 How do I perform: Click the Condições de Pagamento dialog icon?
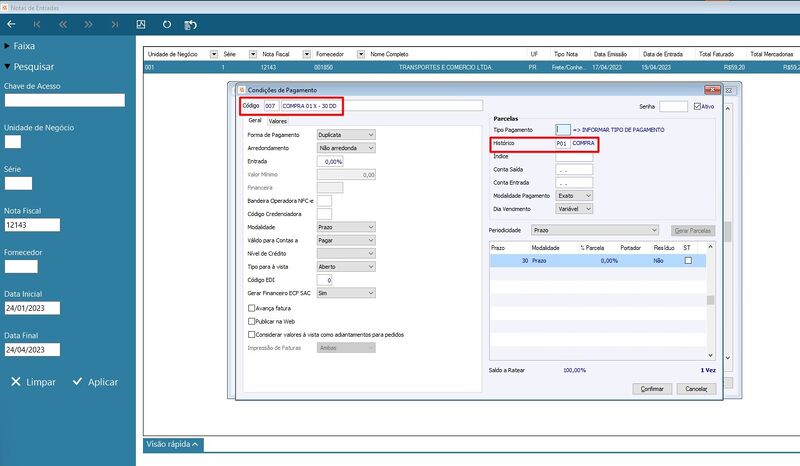click(242, 90)
